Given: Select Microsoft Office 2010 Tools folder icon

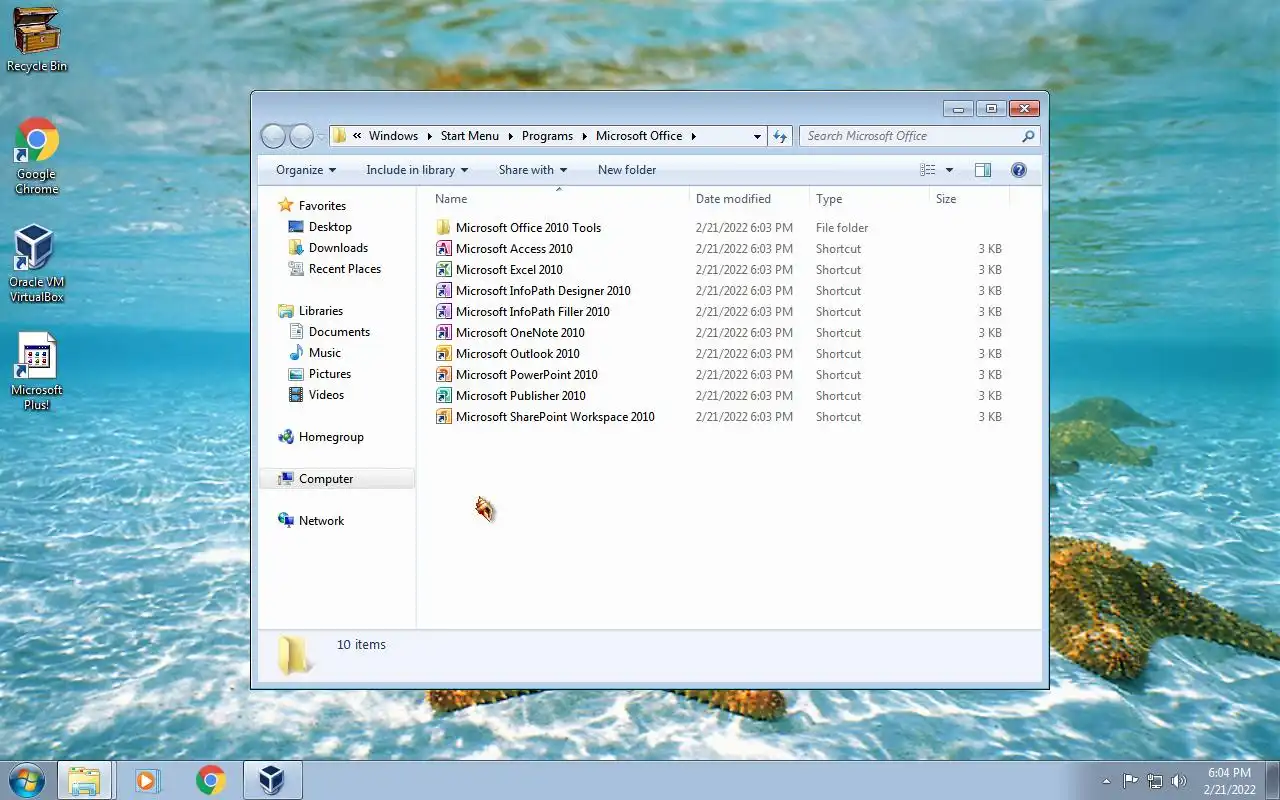Looking at the screenshot, I should (444, 228).
